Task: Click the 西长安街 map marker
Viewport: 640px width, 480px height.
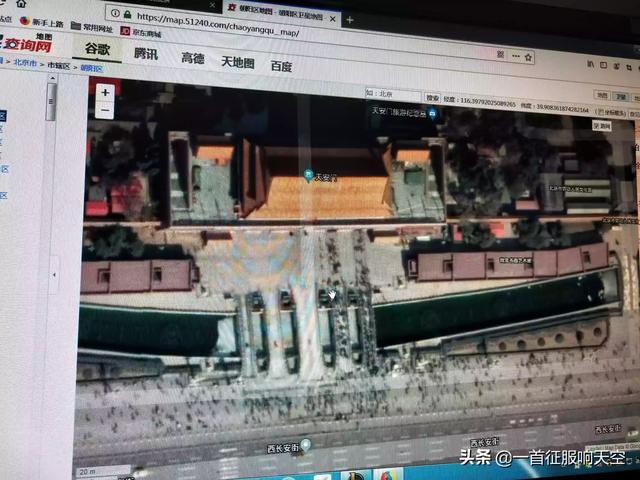Action: [x=305, y=444]
